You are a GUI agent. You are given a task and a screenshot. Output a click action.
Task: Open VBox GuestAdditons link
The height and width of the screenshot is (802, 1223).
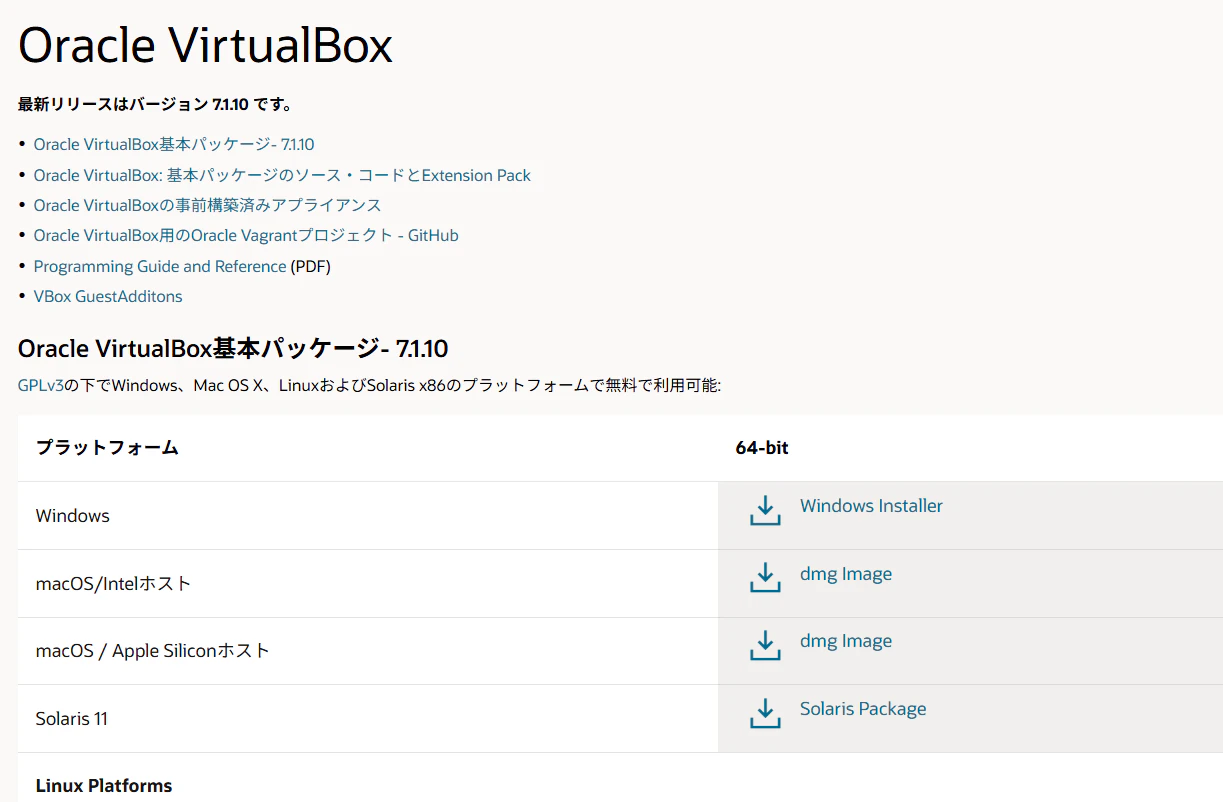pos(108,296)
